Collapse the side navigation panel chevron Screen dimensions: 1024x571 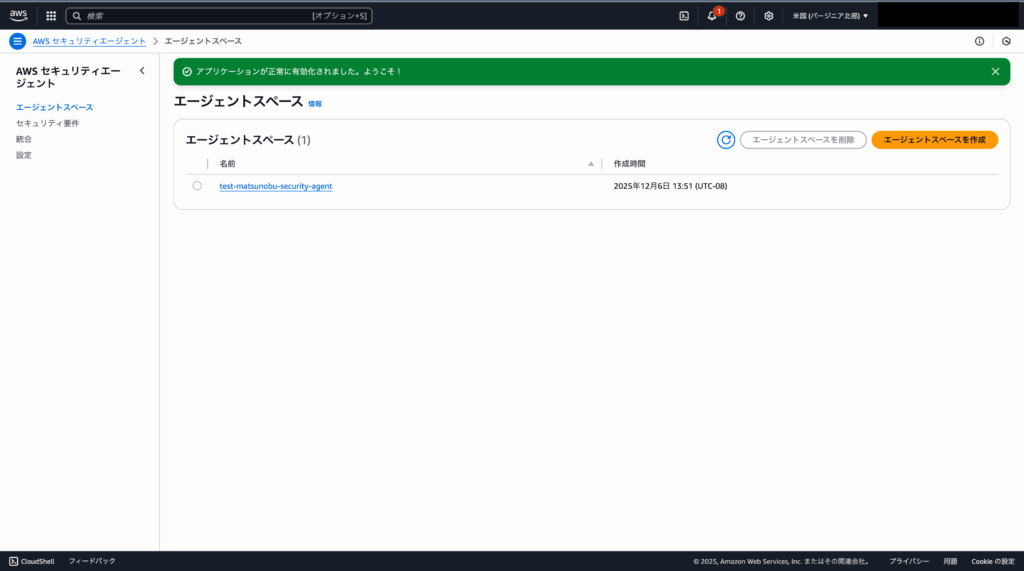pos(142,71)
